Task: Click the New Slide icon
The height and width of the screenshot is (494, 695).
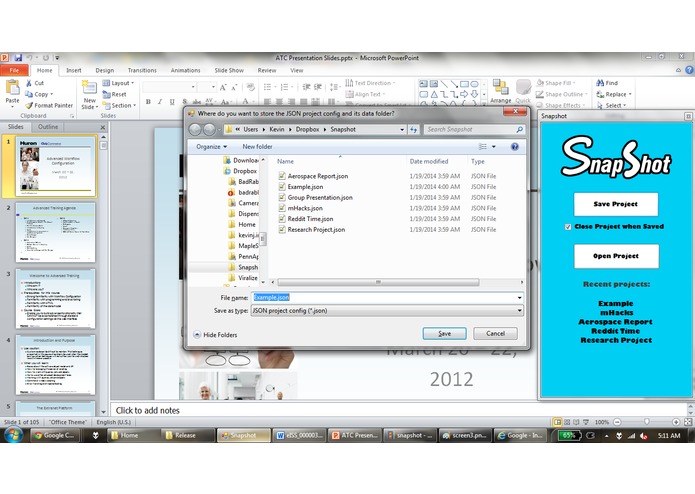Action: [90, 88]
